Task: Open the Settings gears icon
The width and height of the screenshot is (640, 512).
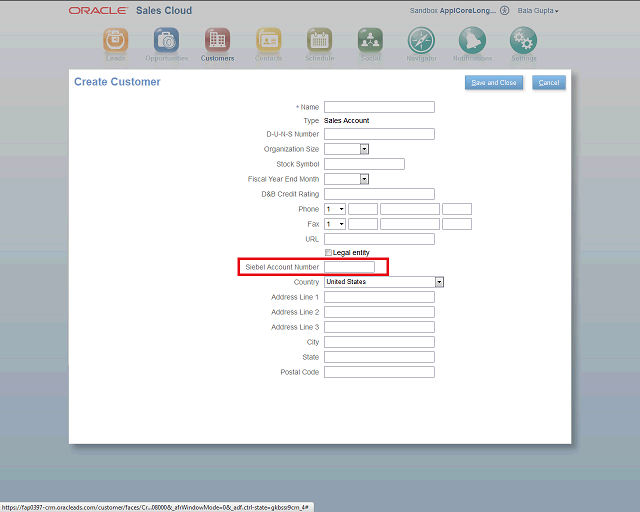Action: 523,40
